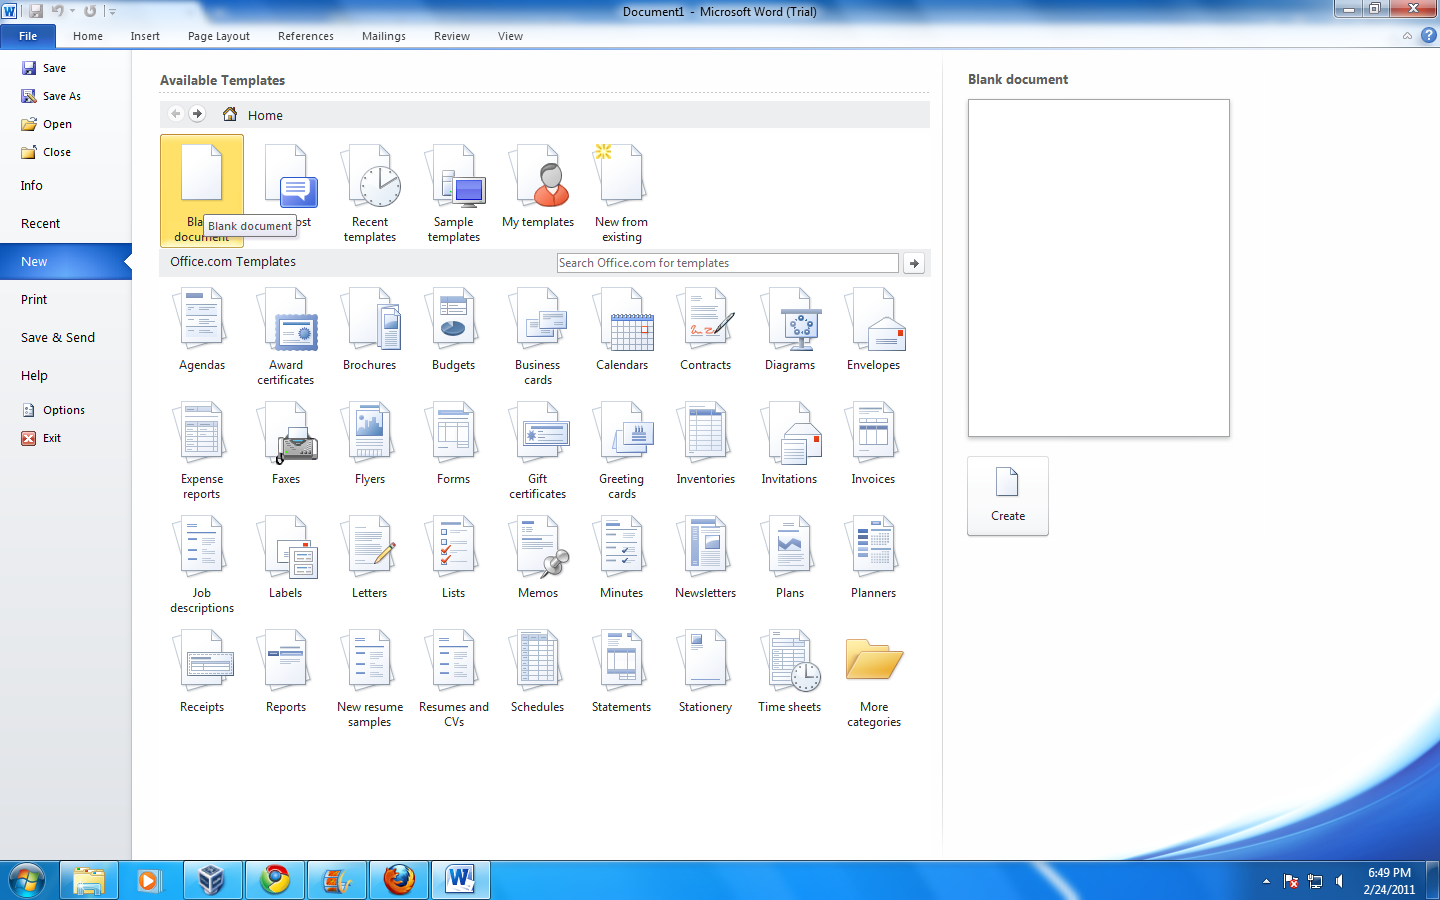Select Info in the backstage menu
This screenshot has width=1440, height=900.
[32, 186]
